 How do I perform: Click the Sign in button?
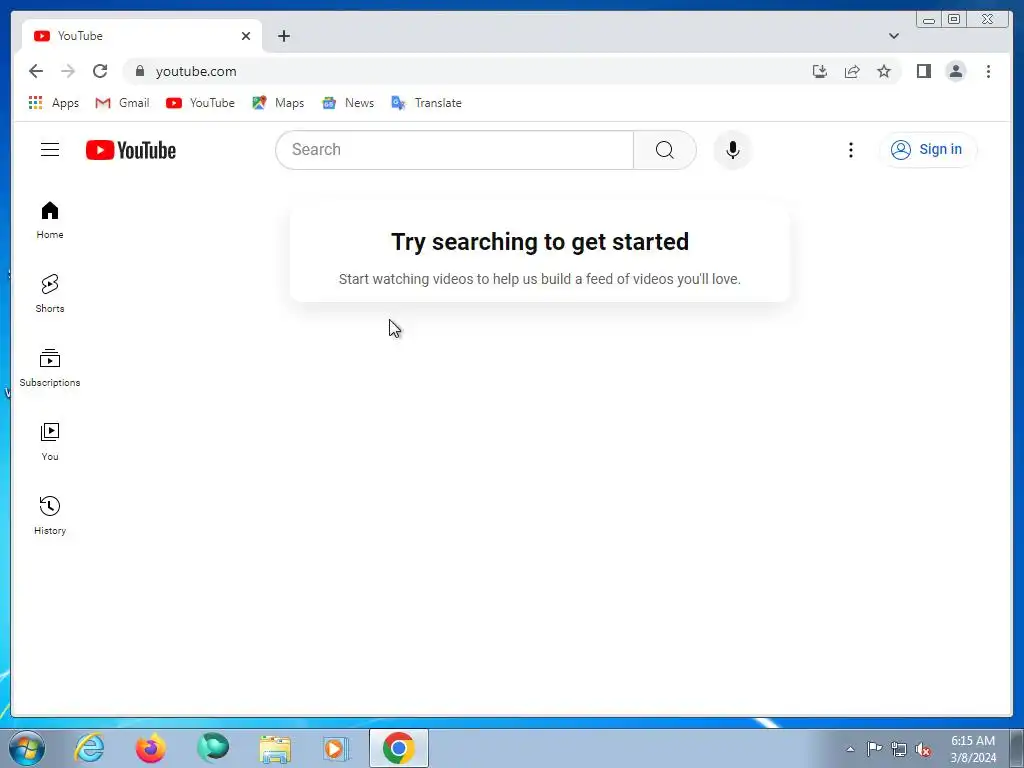click(x=927, y=150)
